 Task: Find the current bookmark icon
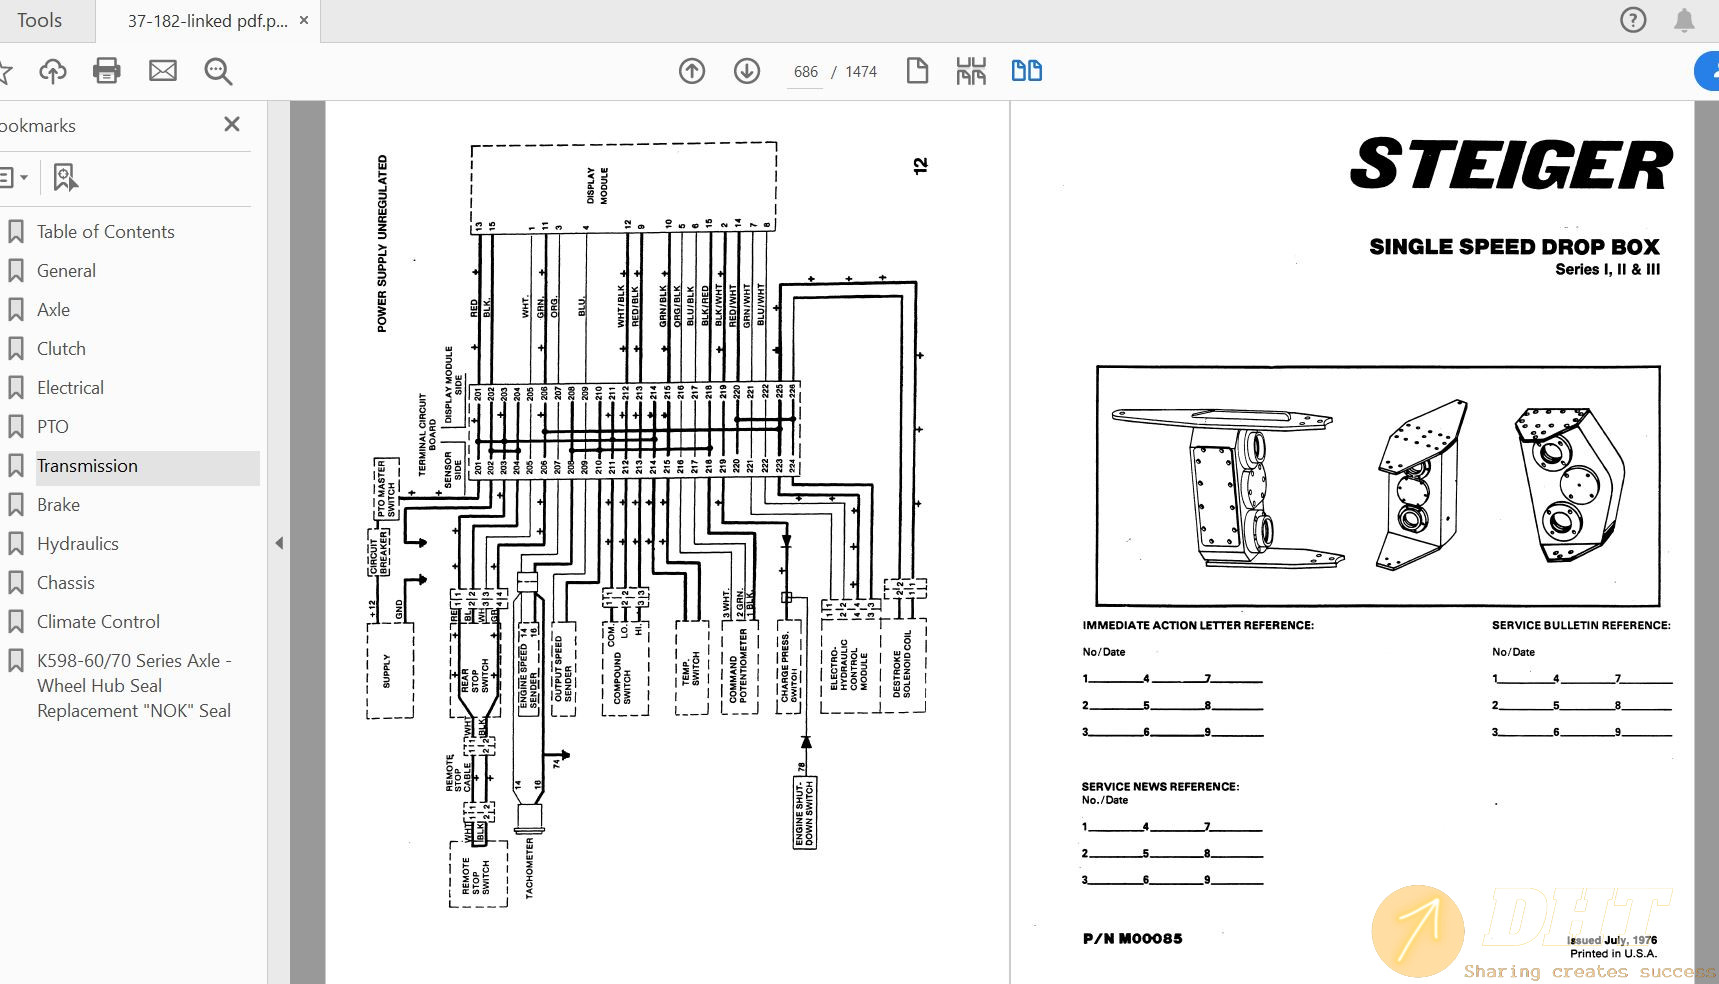tap(65, 178)
